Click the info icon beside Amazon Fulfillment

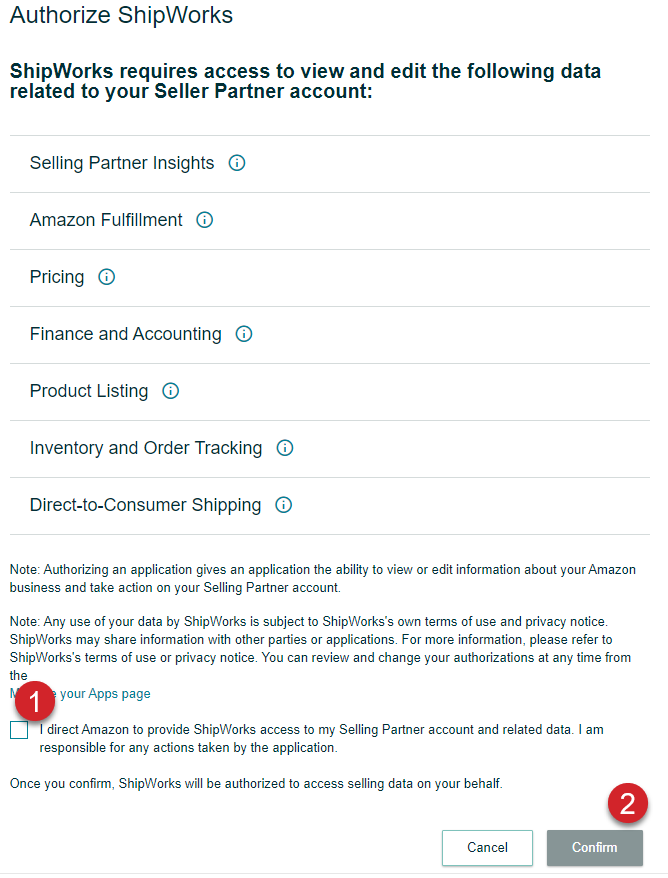tap(204, 220)
